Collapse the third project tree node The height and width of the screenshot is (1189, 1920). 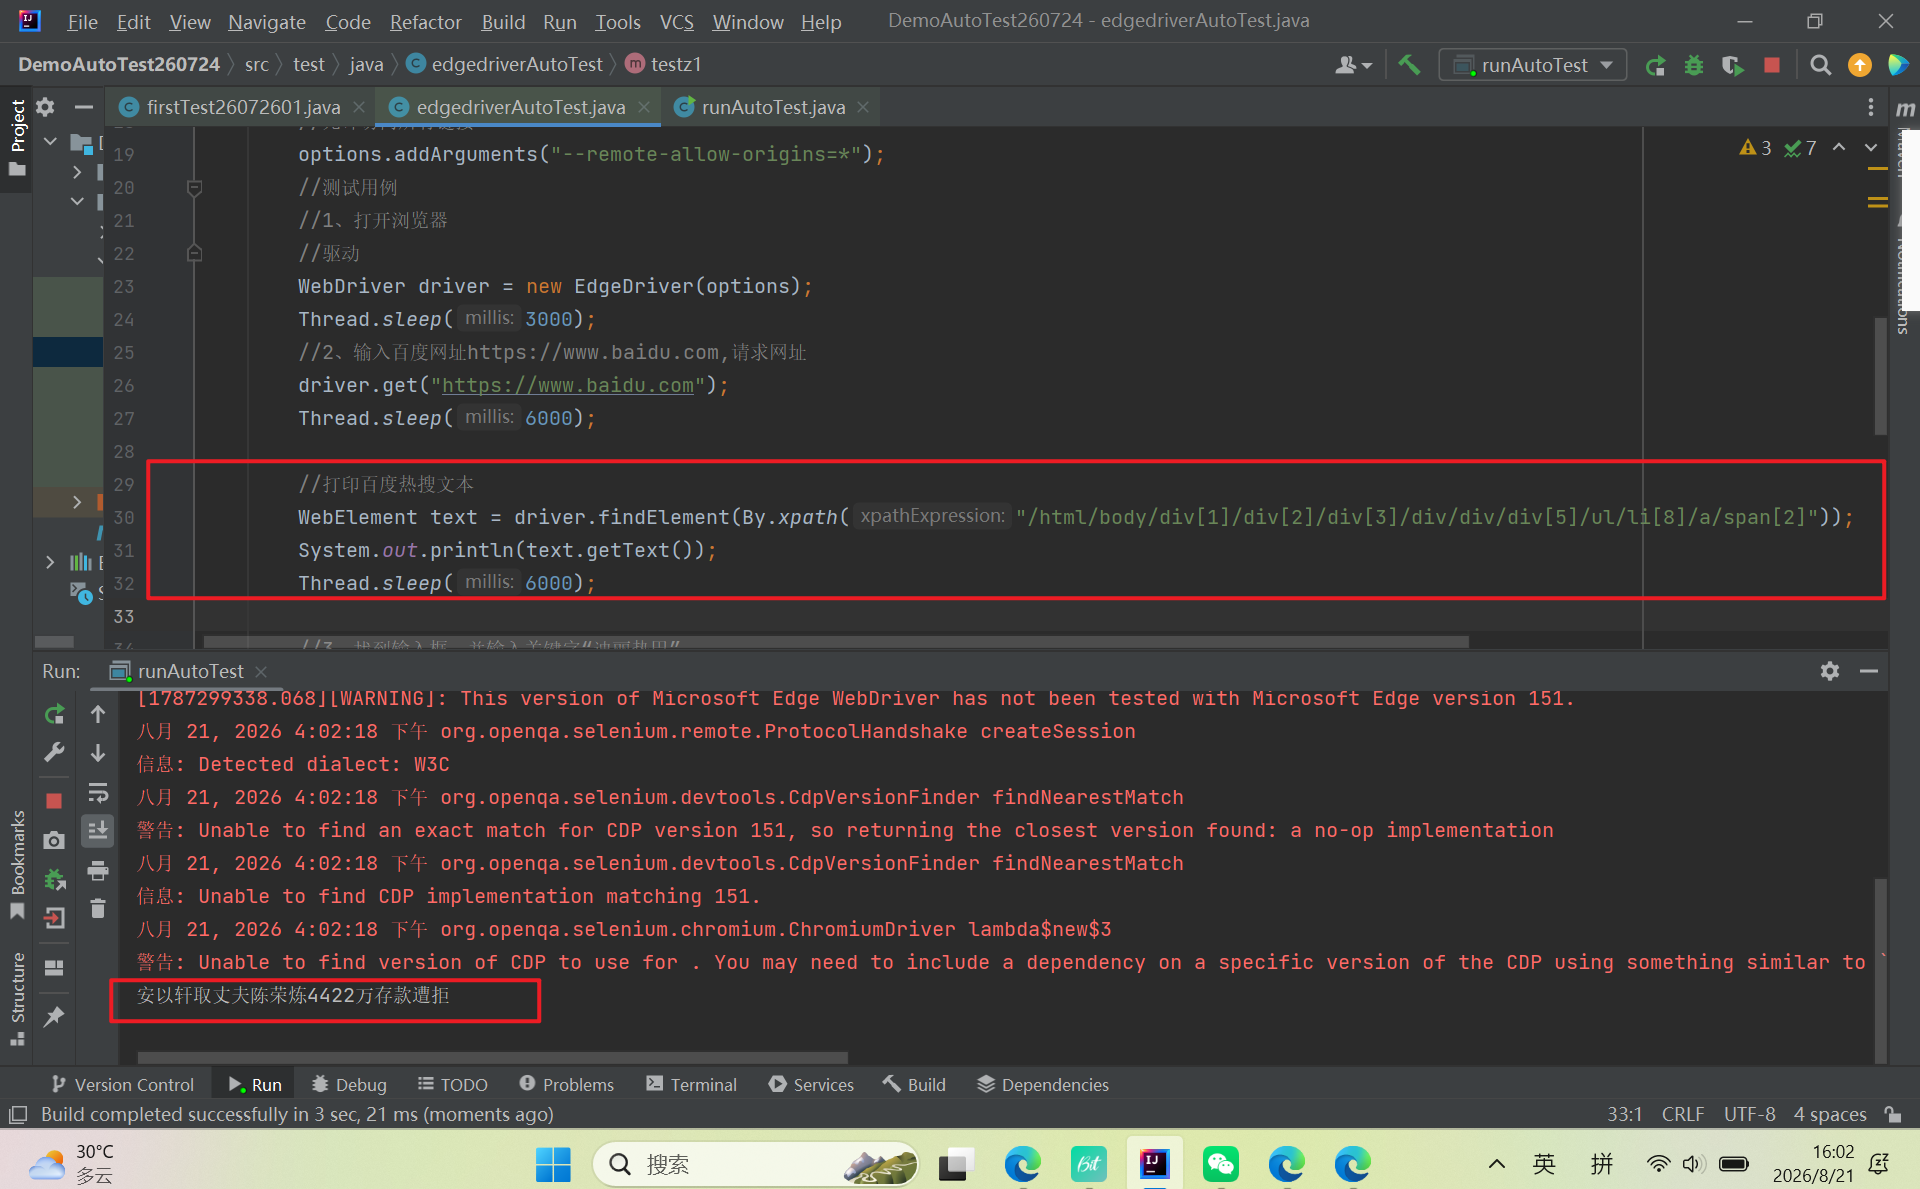[x=77, y=202]
